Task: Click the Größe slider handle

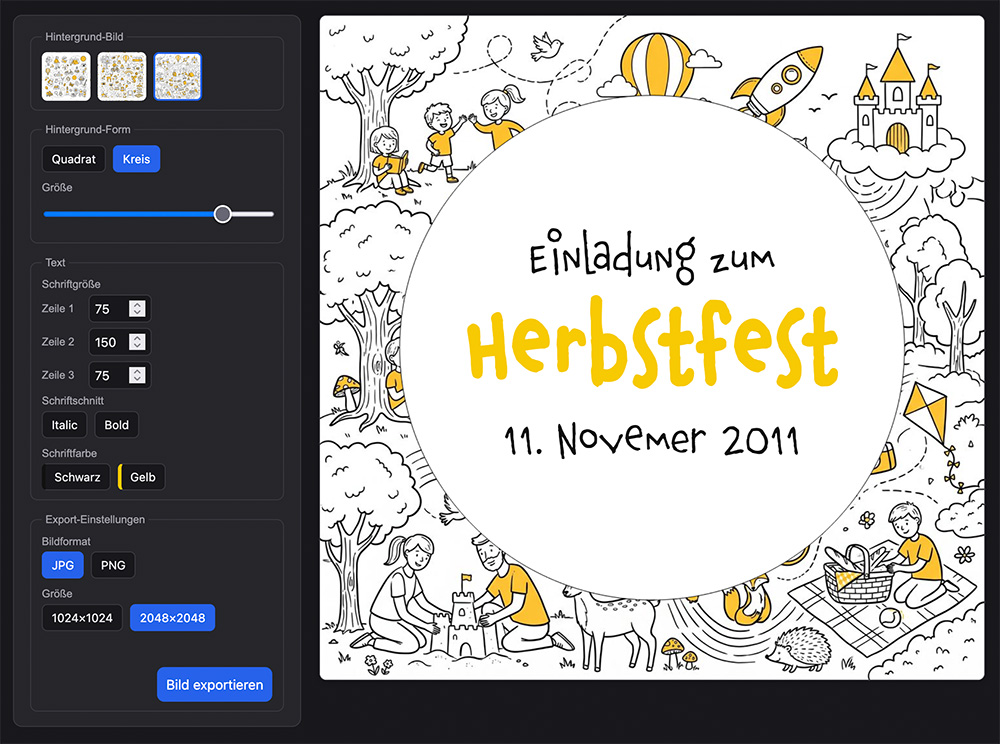Action: 223,214
